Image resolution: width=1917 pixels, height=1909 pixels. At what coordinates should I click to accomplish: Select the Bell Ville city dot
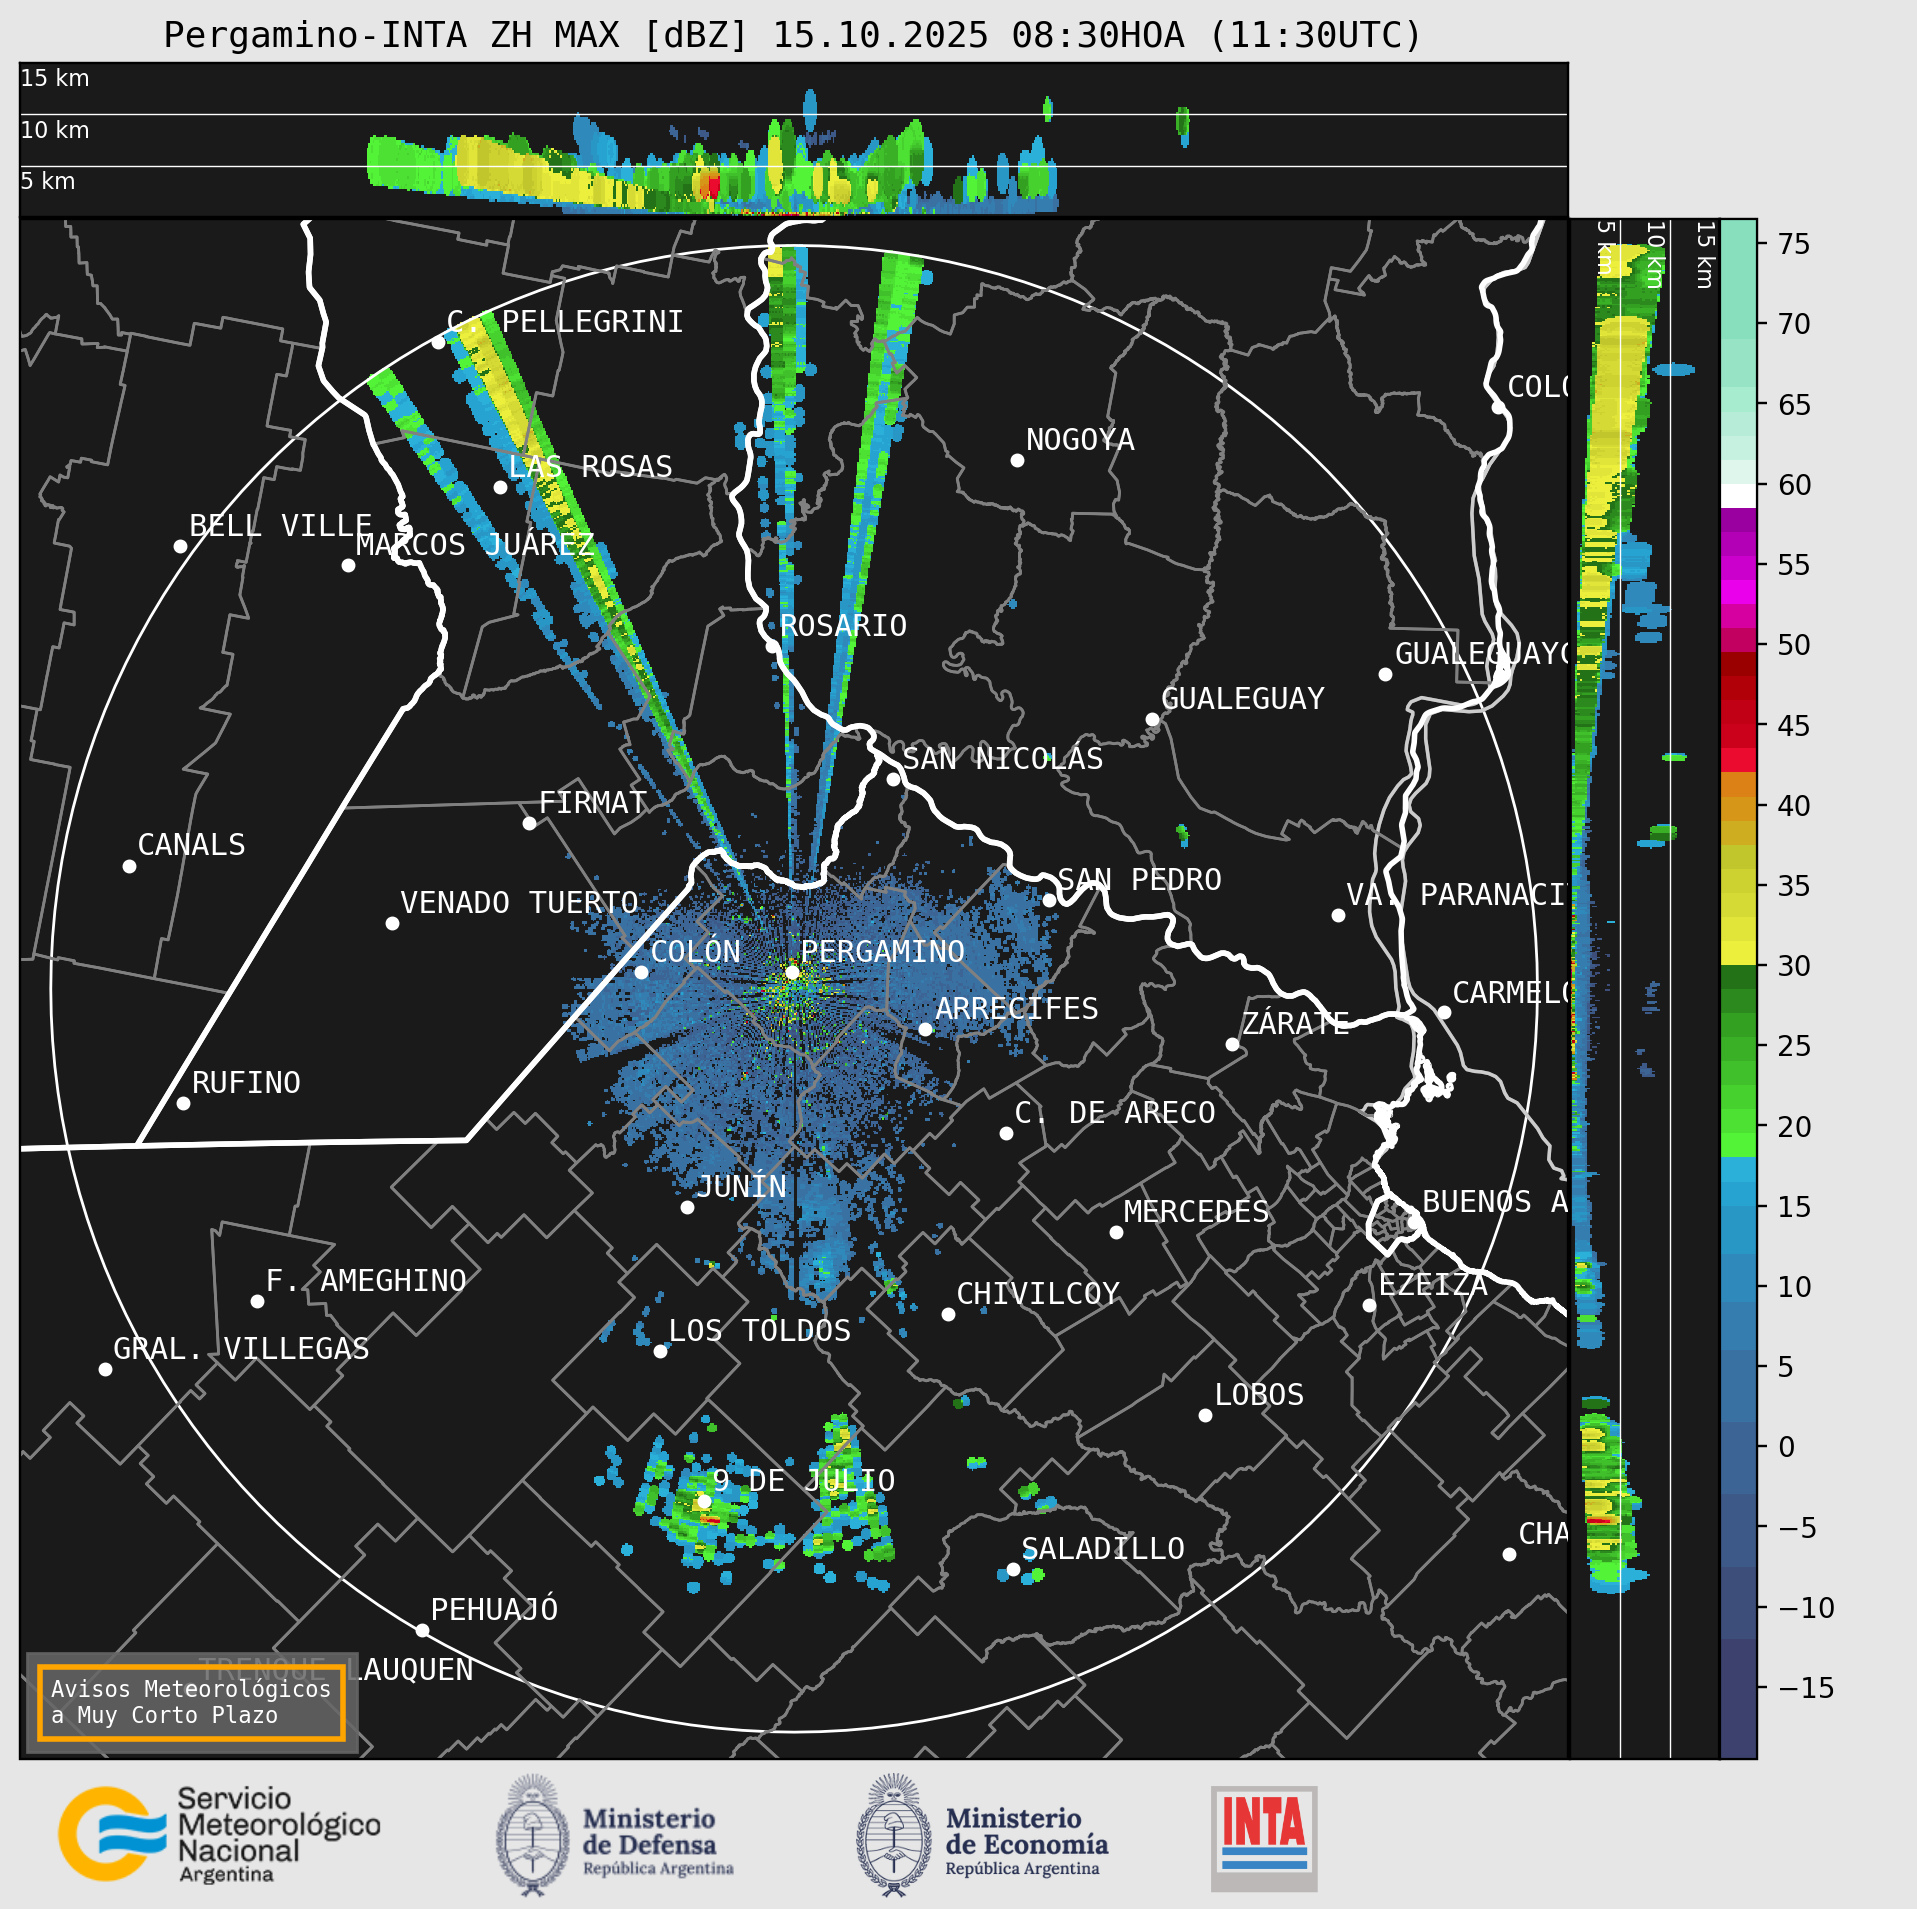click(180, 546)
